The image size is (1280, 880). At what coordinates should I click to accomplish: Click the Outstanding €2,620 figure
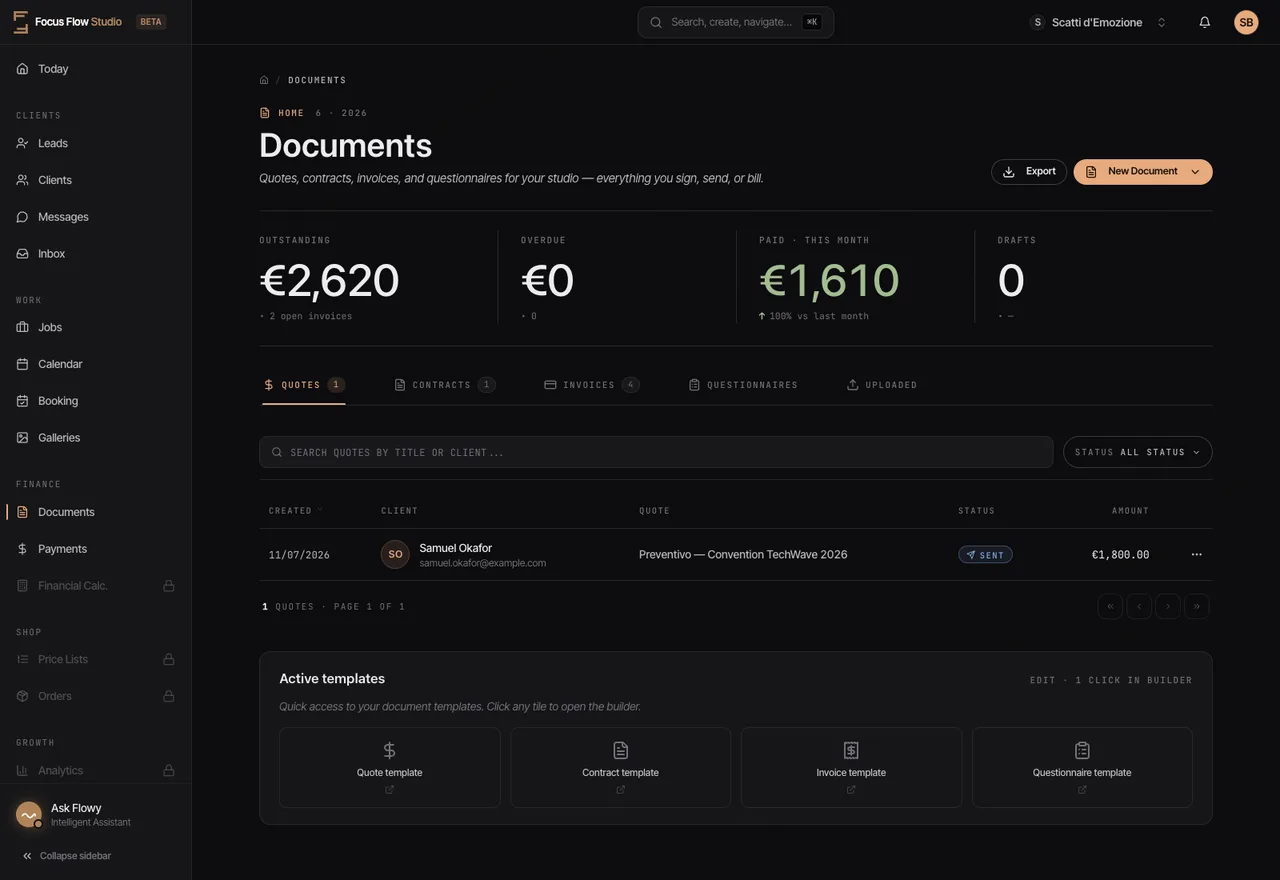click(330, 280)
